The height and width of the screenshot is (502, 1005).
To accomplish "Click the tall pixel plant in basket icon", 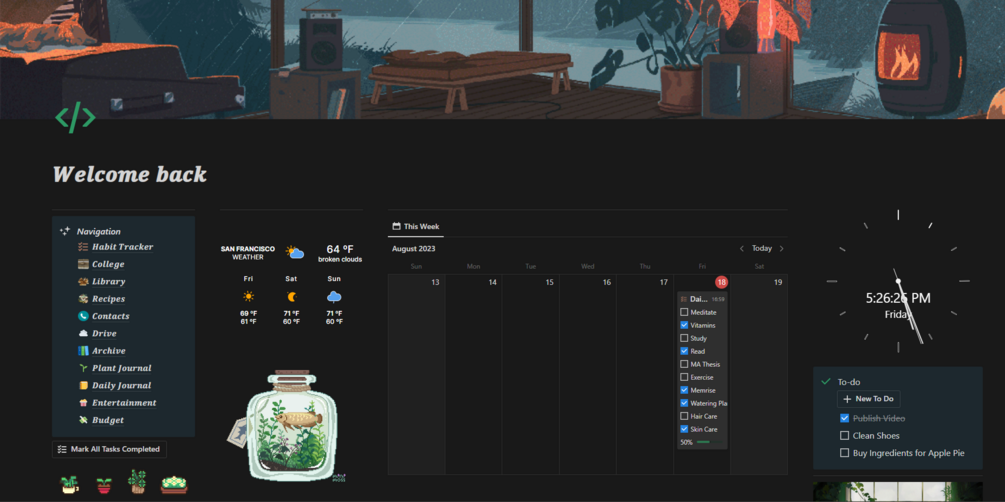I will (x=137, y=481).
